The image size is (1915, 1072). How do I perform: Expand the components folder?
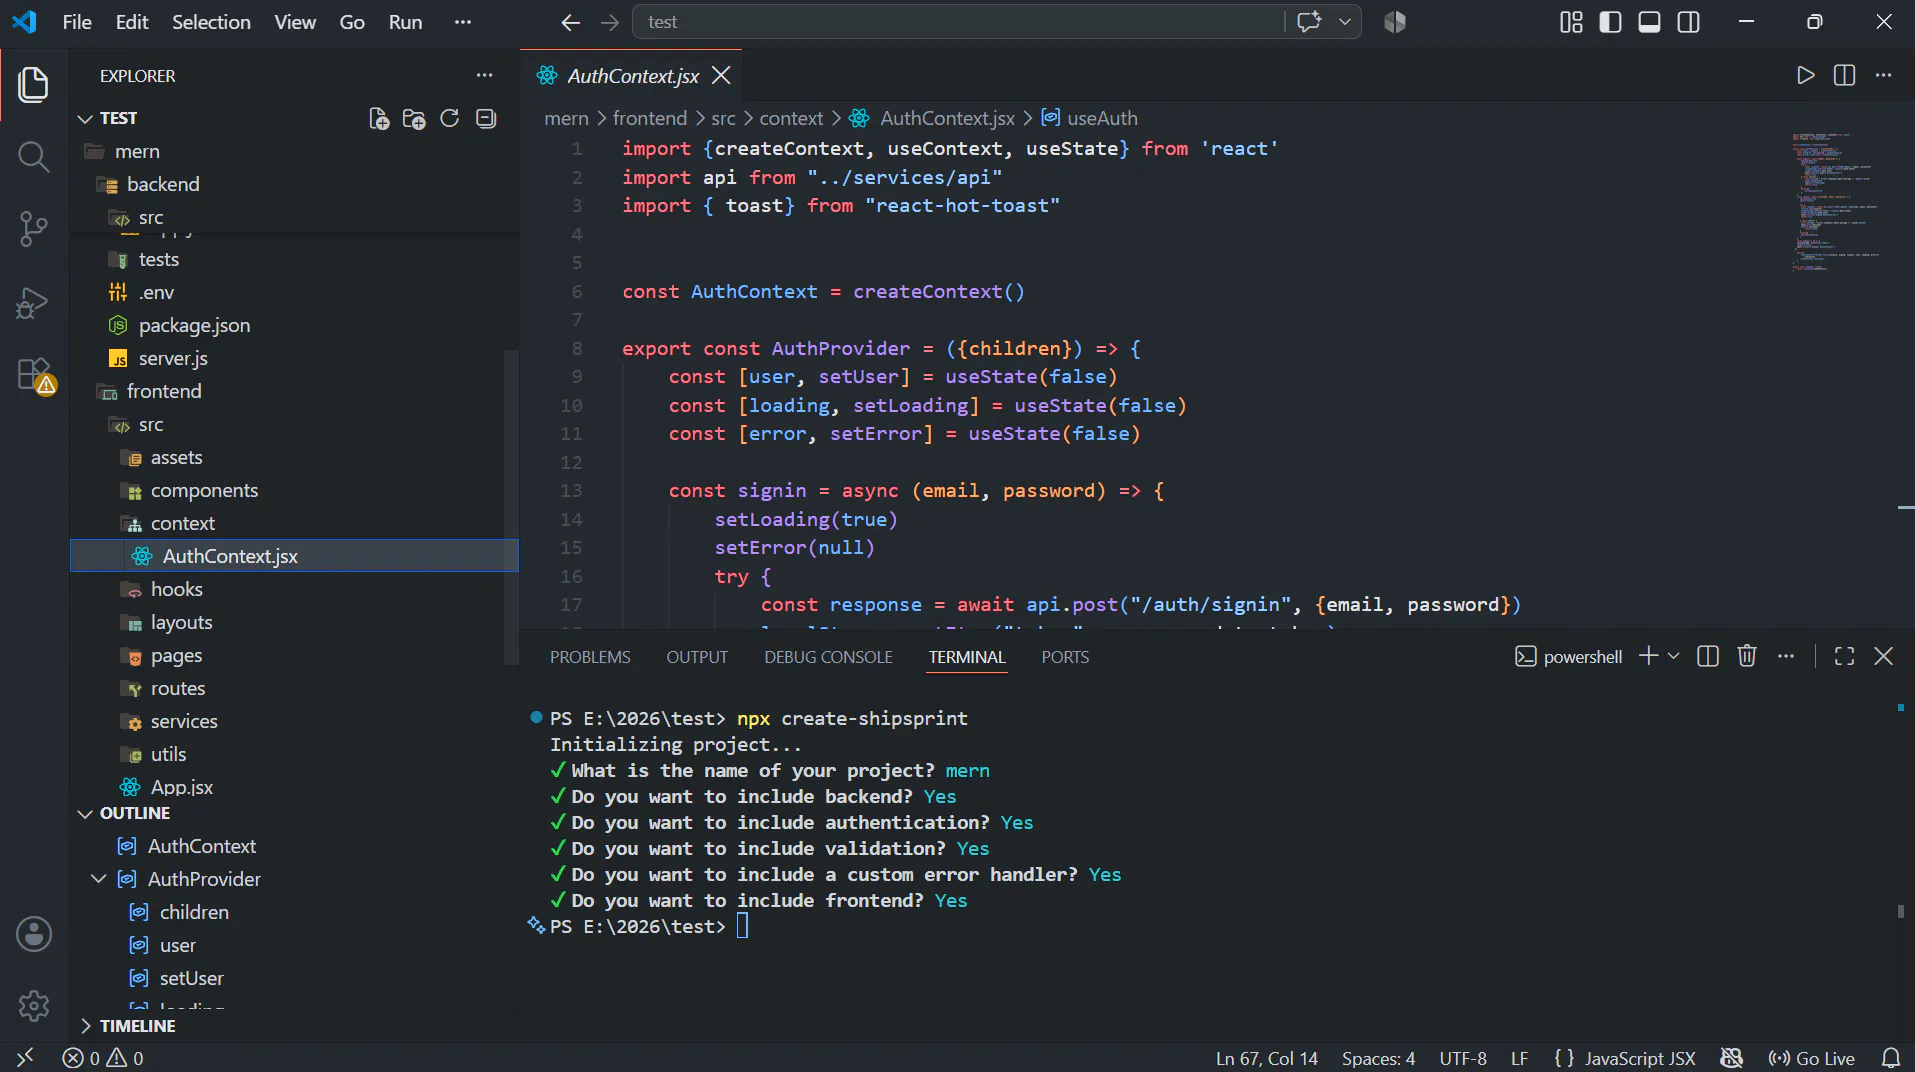click(x=204, y=490)
